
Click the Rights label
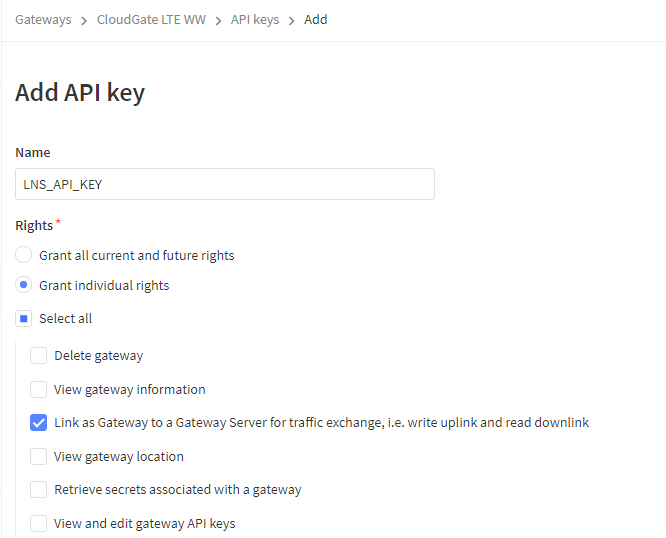[x=34, y=225]
